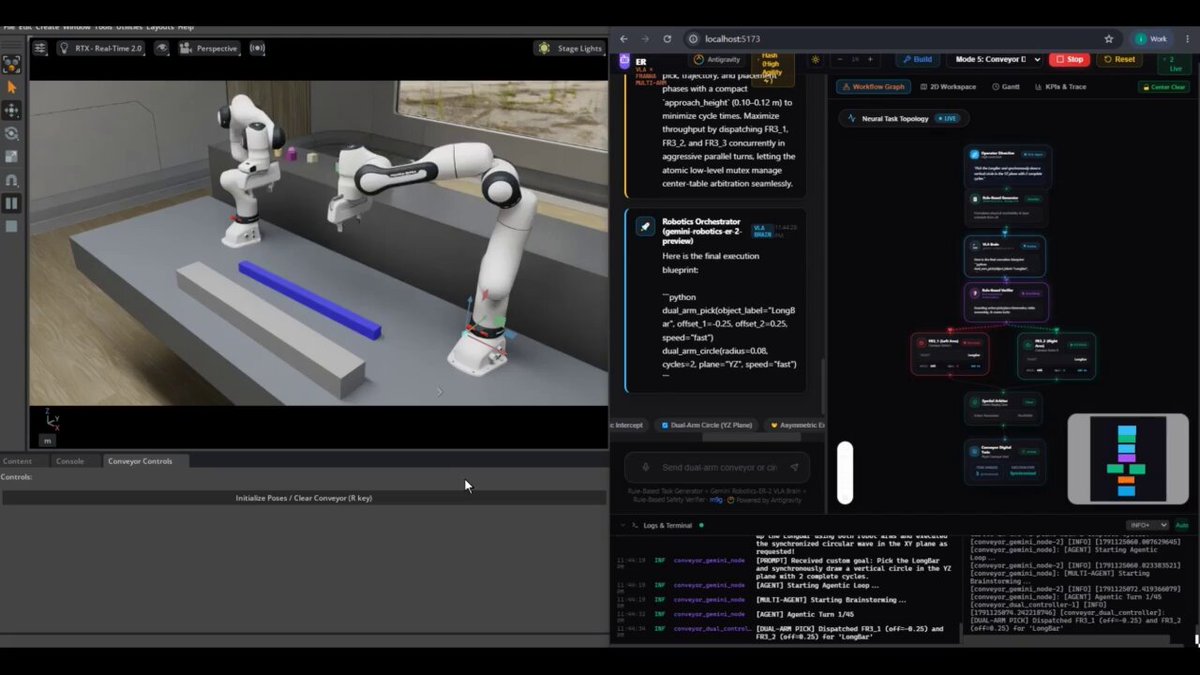Open the Perspective camera dropdown
The width and height of the screenshot is (1200, 675).
[209, 48]
